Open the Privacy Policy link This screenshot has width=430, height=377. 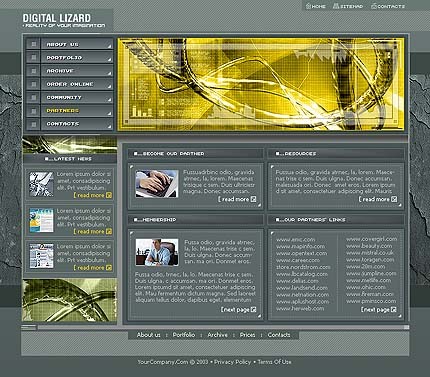[x=232, y=362]
